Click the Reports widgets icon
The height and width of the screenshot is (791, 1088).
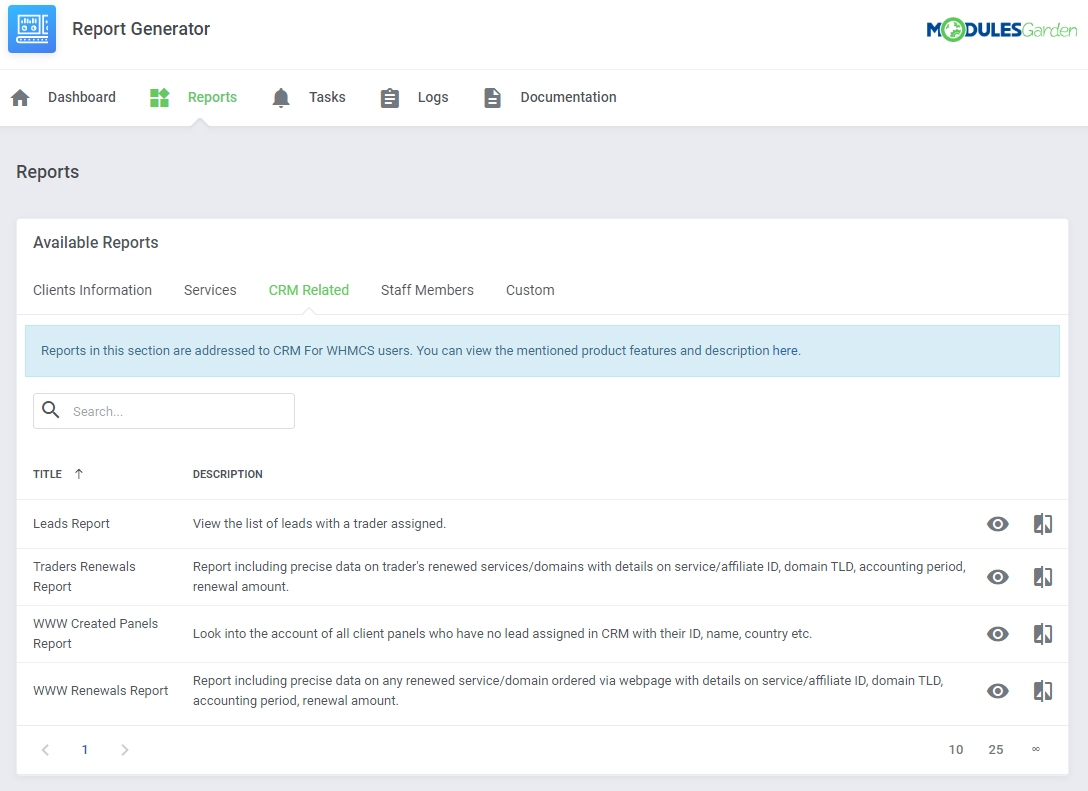160,98
